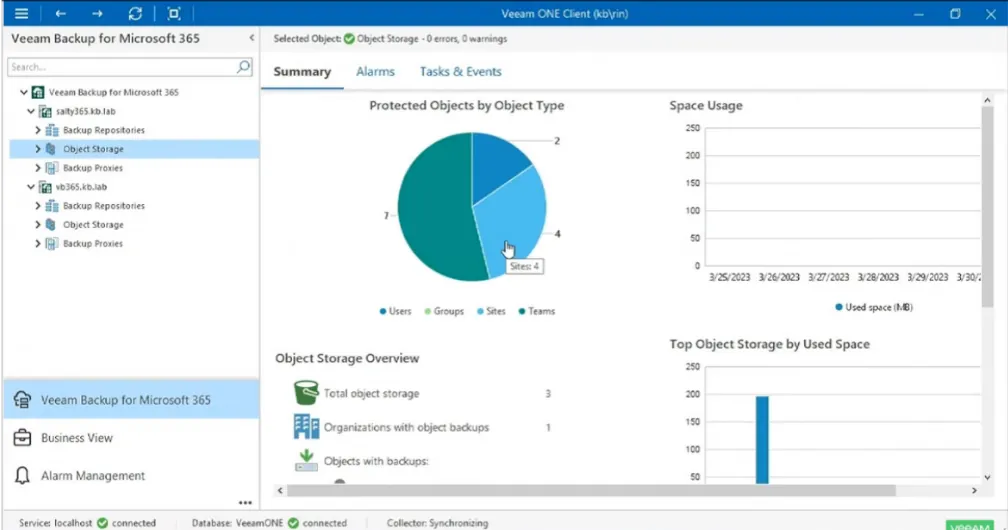
Task: Open the Tasks & Events tab
Action: [x=460, y=71]
